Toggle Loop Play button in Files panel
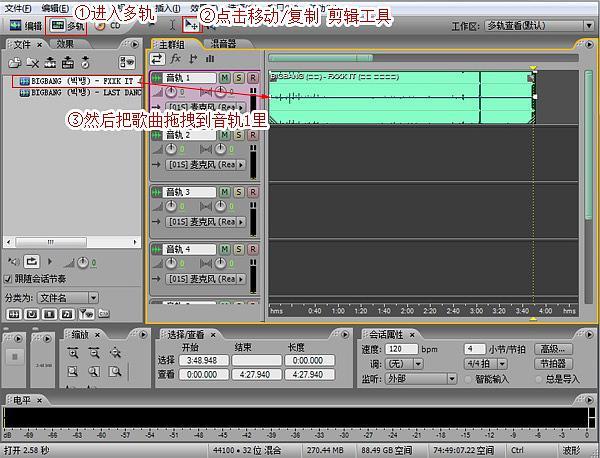 32,262
